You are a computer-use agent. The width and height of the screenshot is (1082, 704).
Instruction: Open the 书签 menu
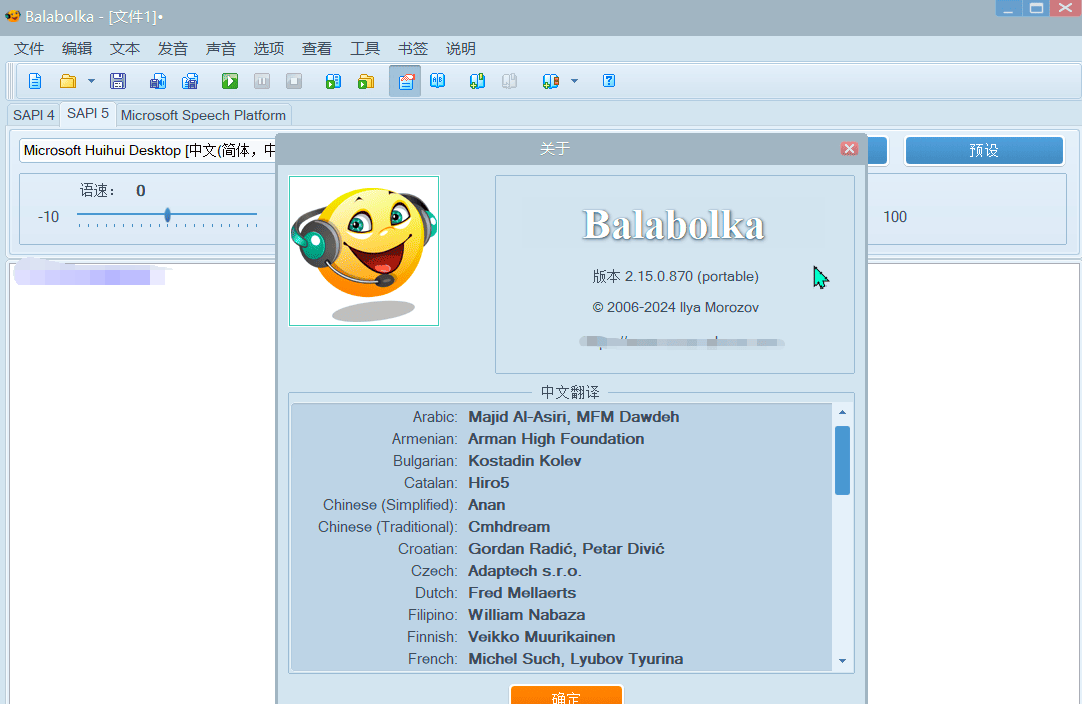pos(413,49)
